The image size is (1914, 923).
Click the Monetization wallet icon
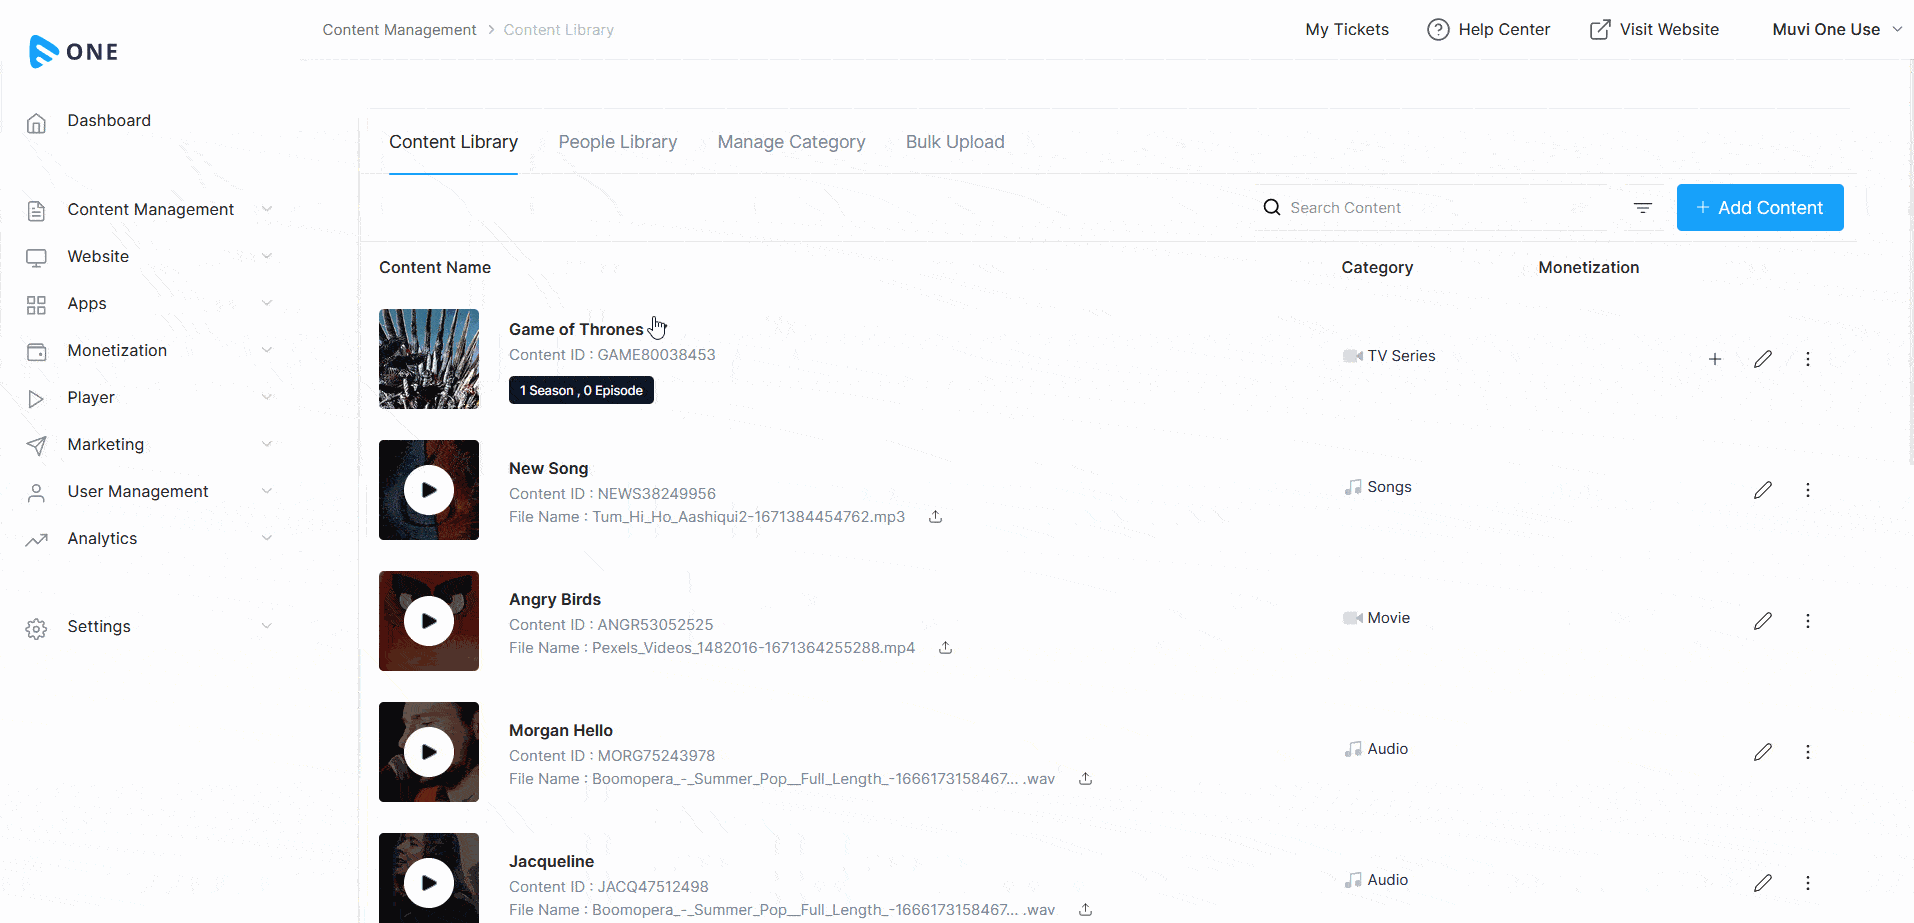(x=37, y=352)
